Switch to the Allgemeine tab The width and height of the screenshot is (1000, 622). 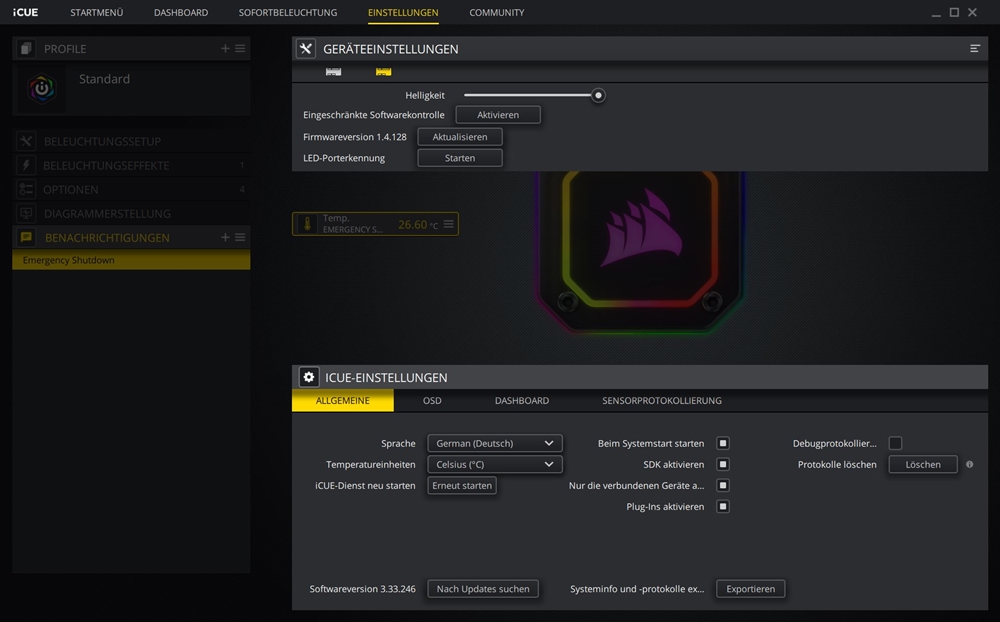[342, 401]
